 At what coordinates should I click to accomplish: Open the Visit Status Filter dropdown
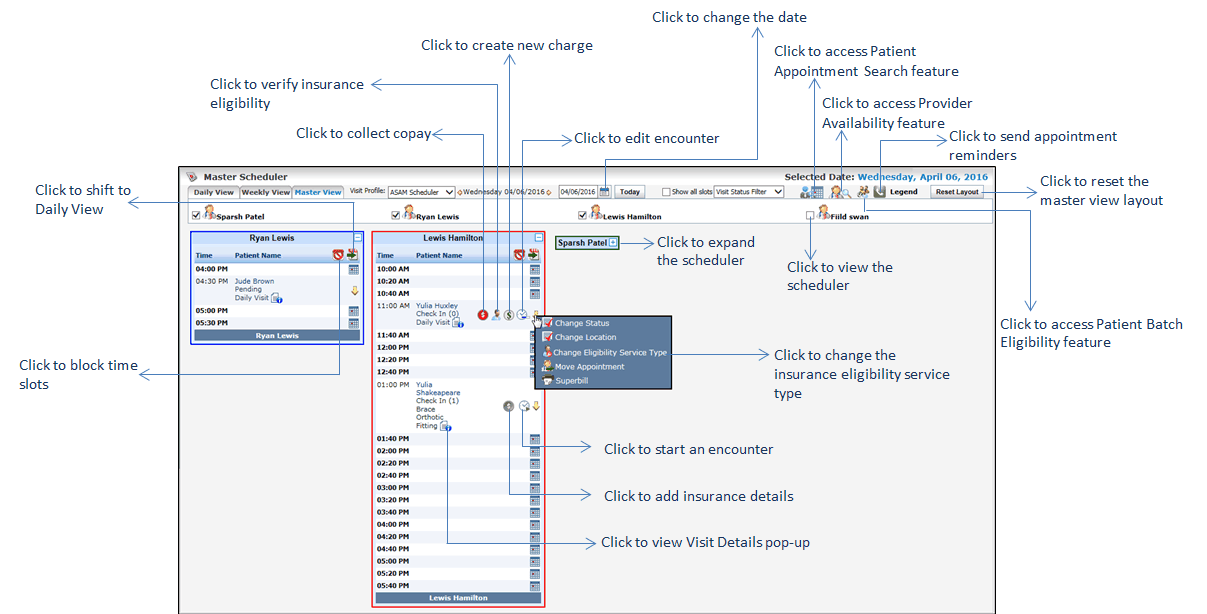pyautogui.click(x=748, y=192)
